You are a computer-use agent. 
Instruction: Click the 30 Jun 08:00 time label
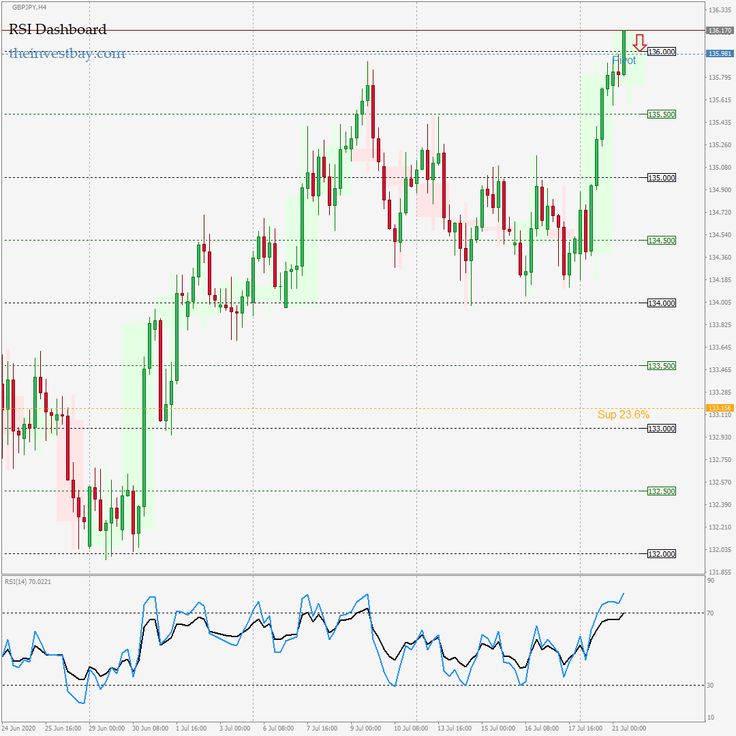[150, 728]
